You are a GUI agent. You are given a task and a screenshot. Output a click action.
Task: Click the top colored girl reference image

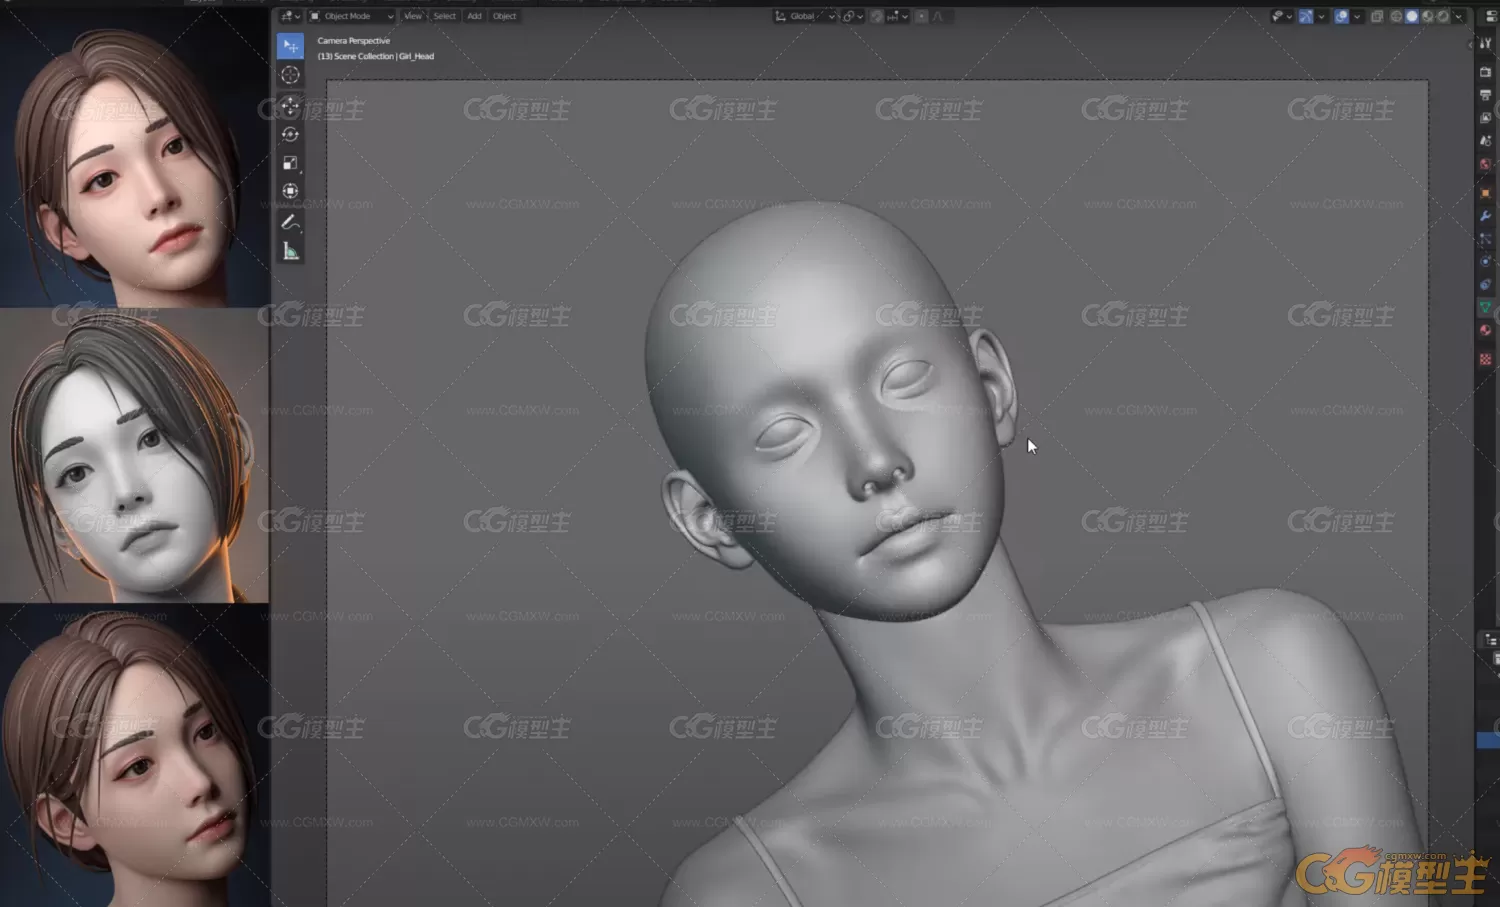click(134, 160)
